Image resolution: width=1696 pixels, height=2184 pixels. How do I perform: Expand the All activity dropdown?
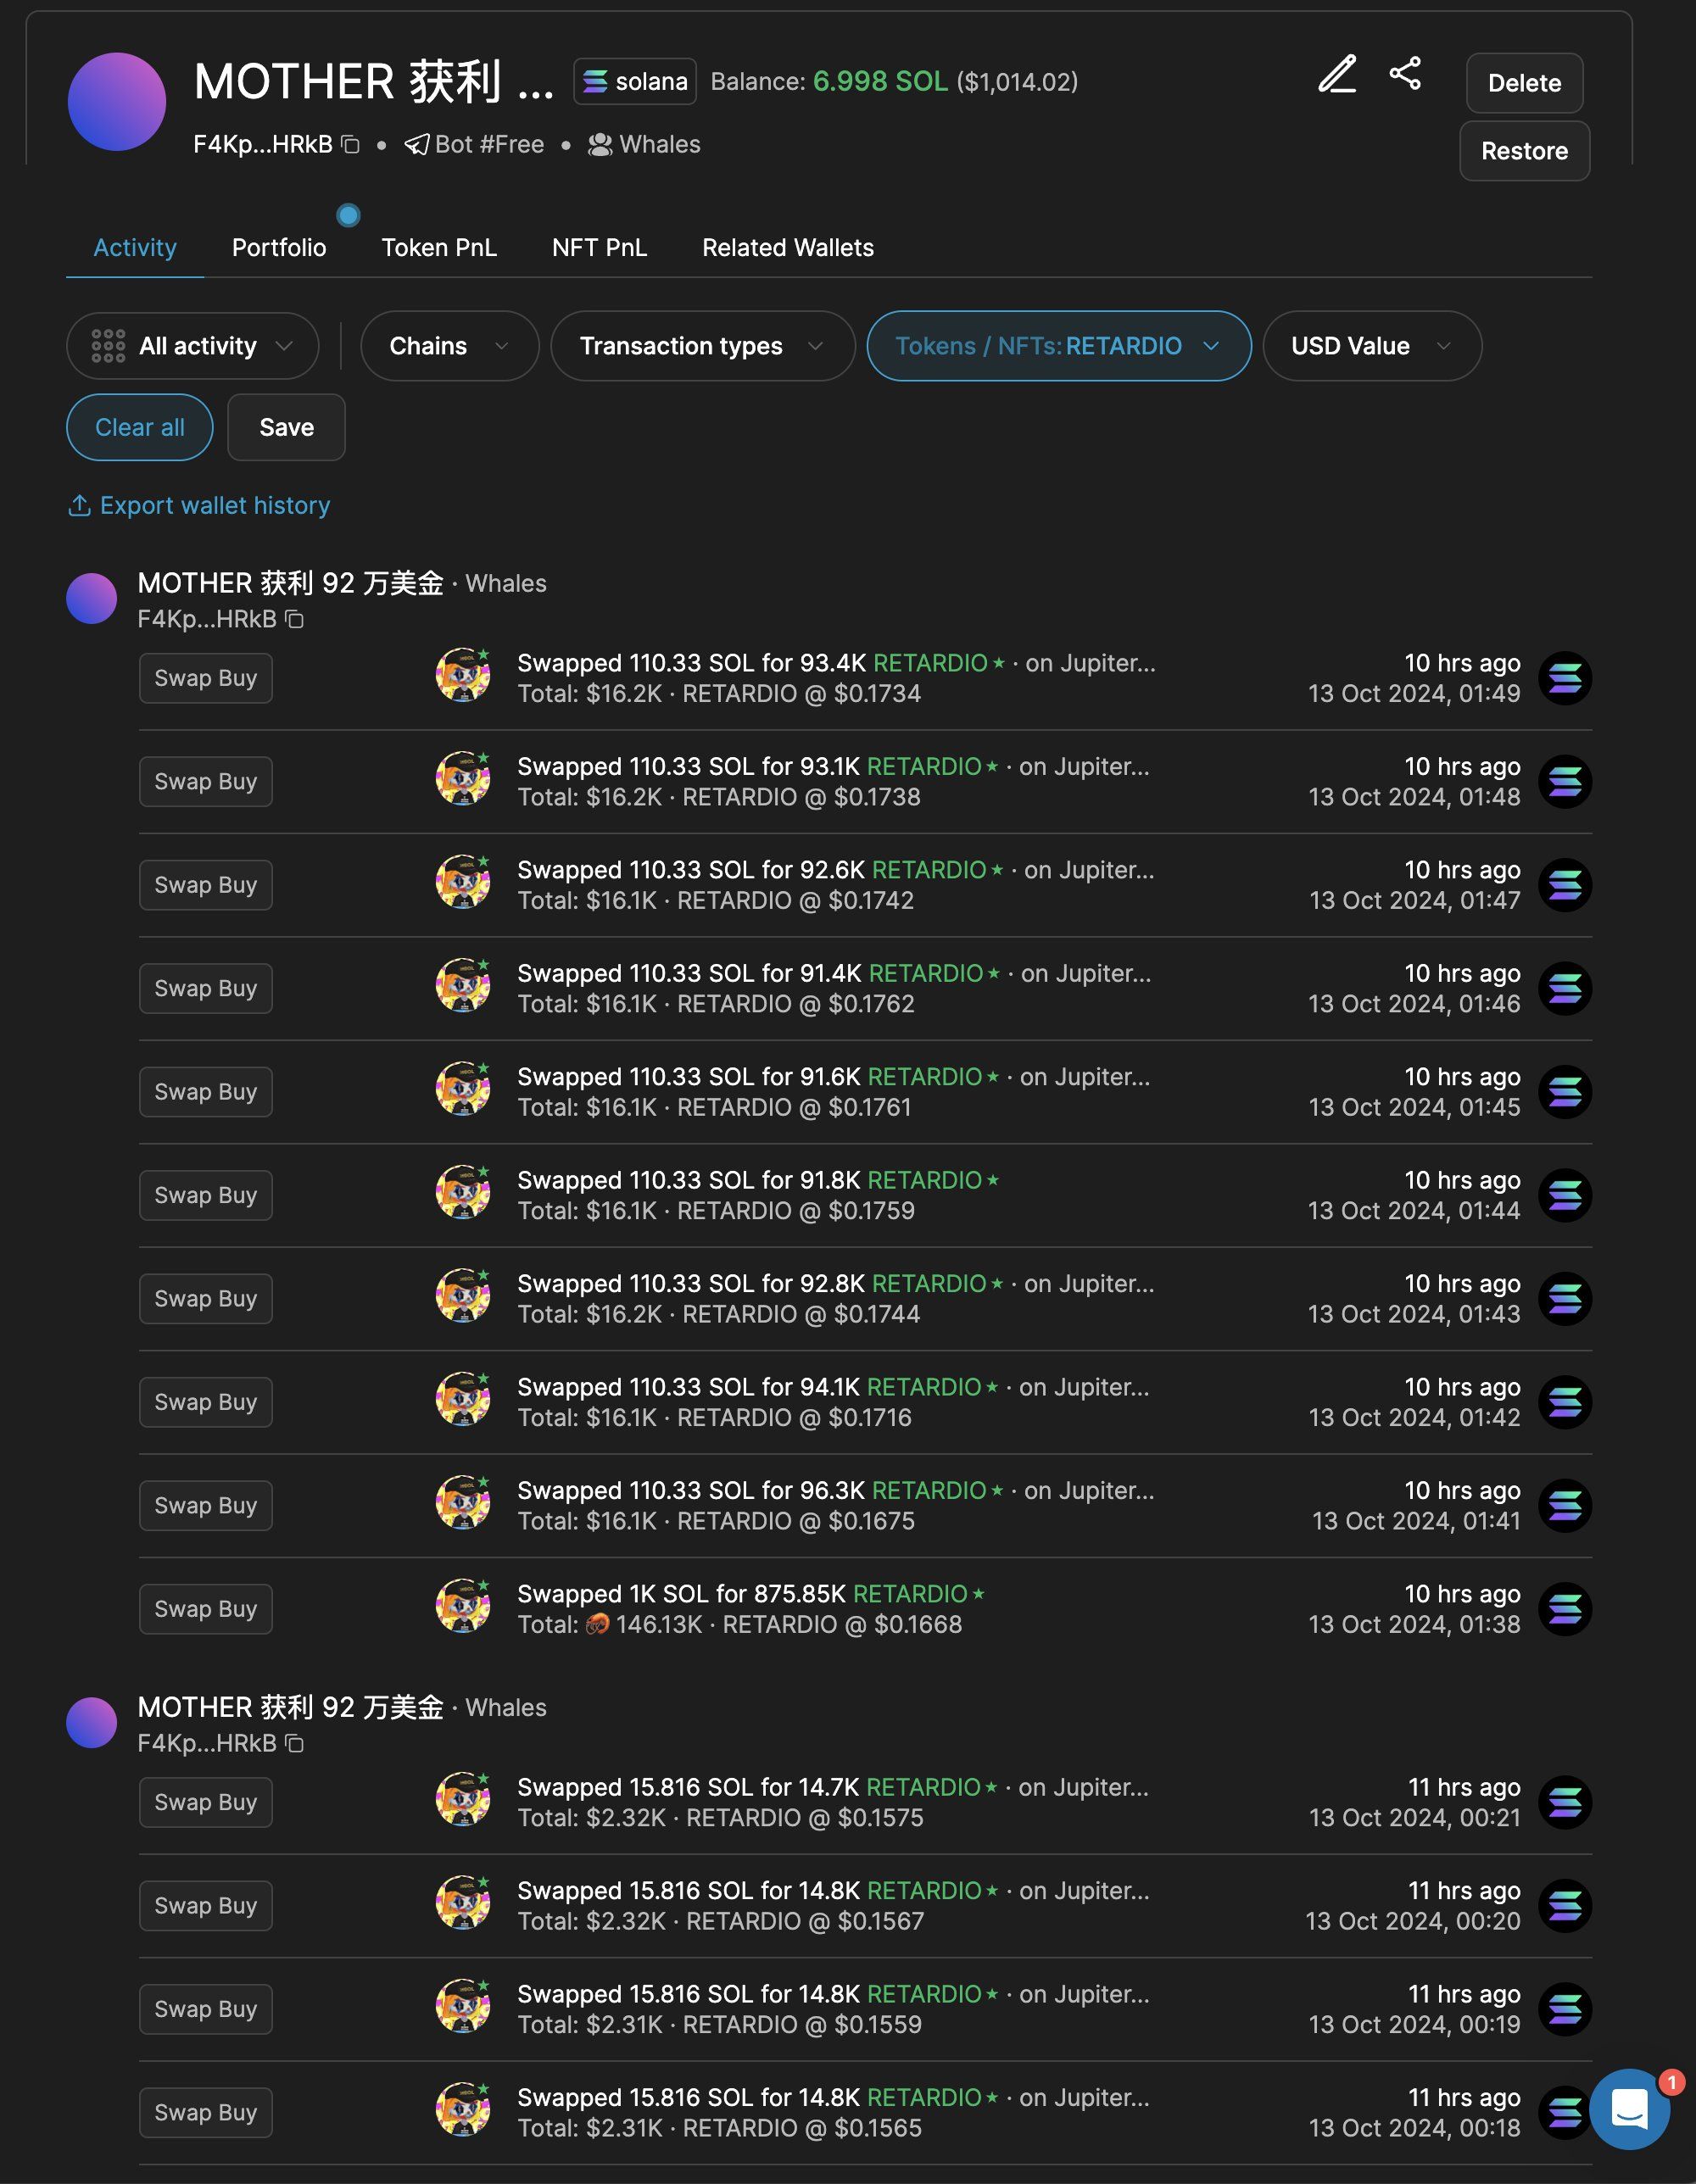tap(193, 346)
